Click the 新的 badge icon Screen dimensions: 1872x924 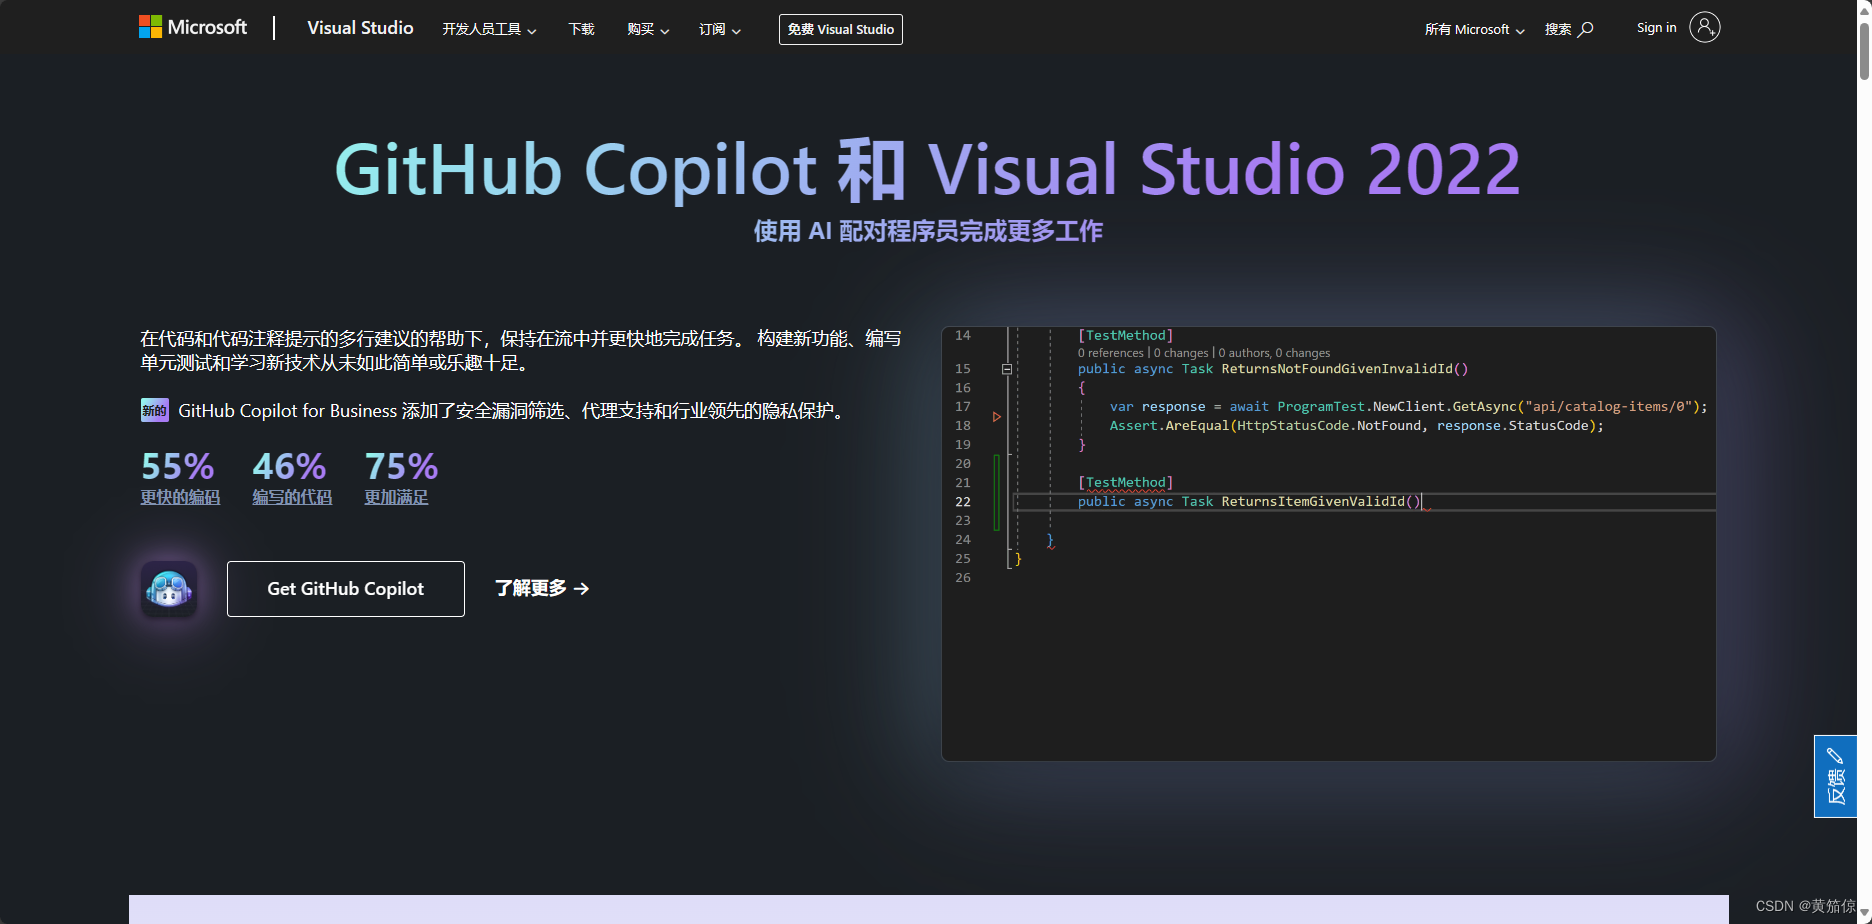pyautogui.click(x=155, y=410)
